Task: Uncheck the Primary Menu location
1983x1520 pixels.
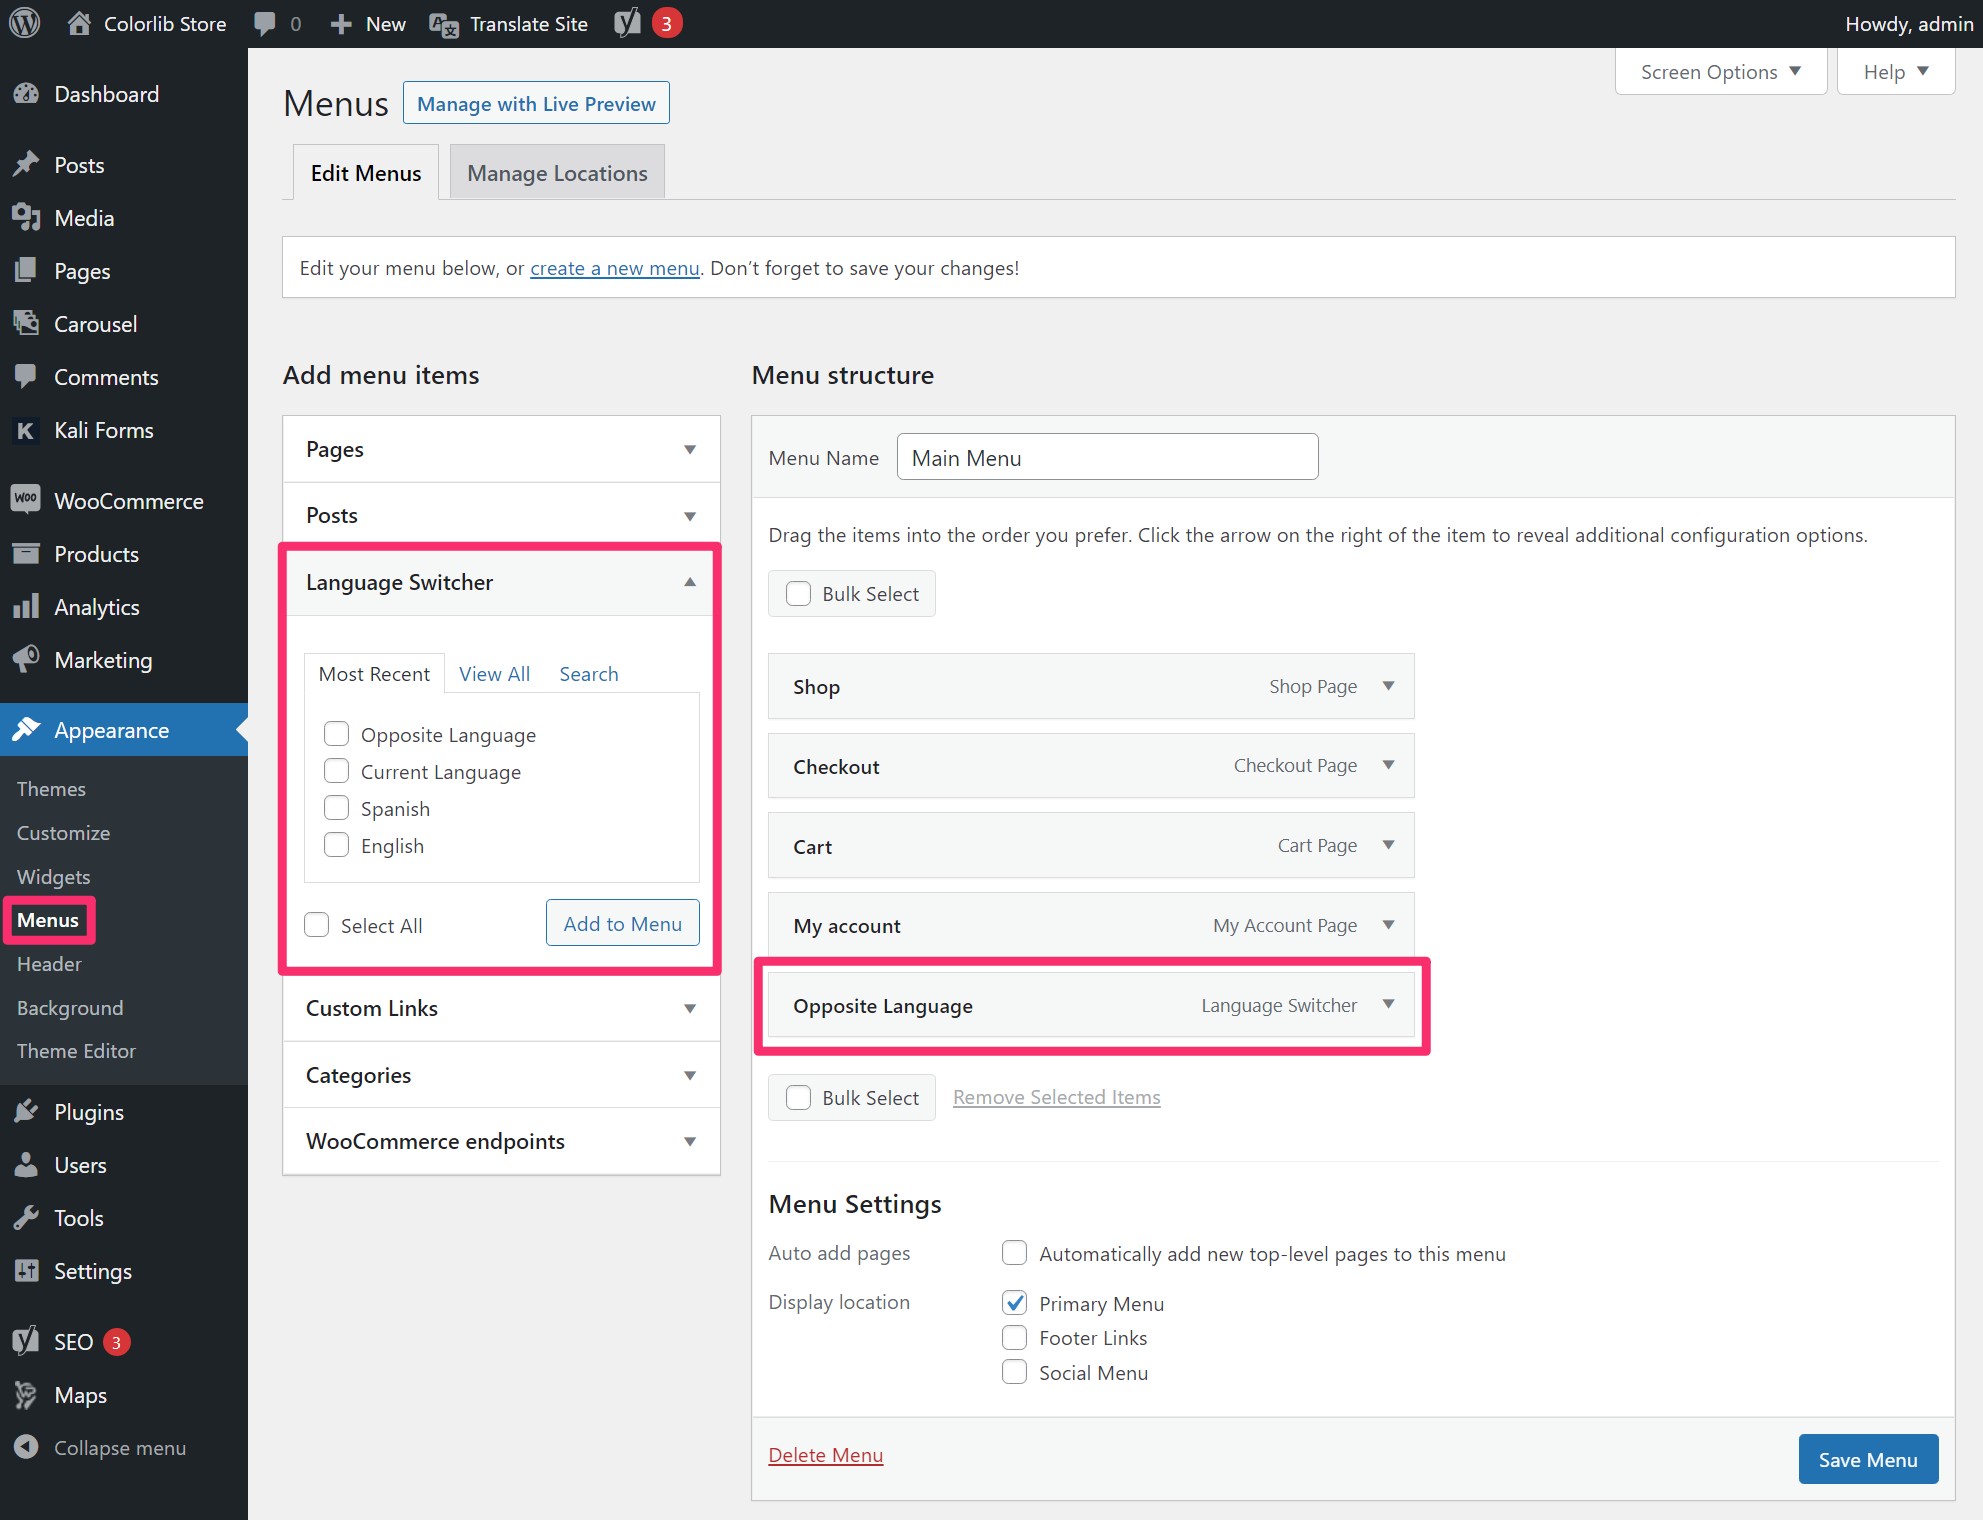Action: (1015, 1303)
